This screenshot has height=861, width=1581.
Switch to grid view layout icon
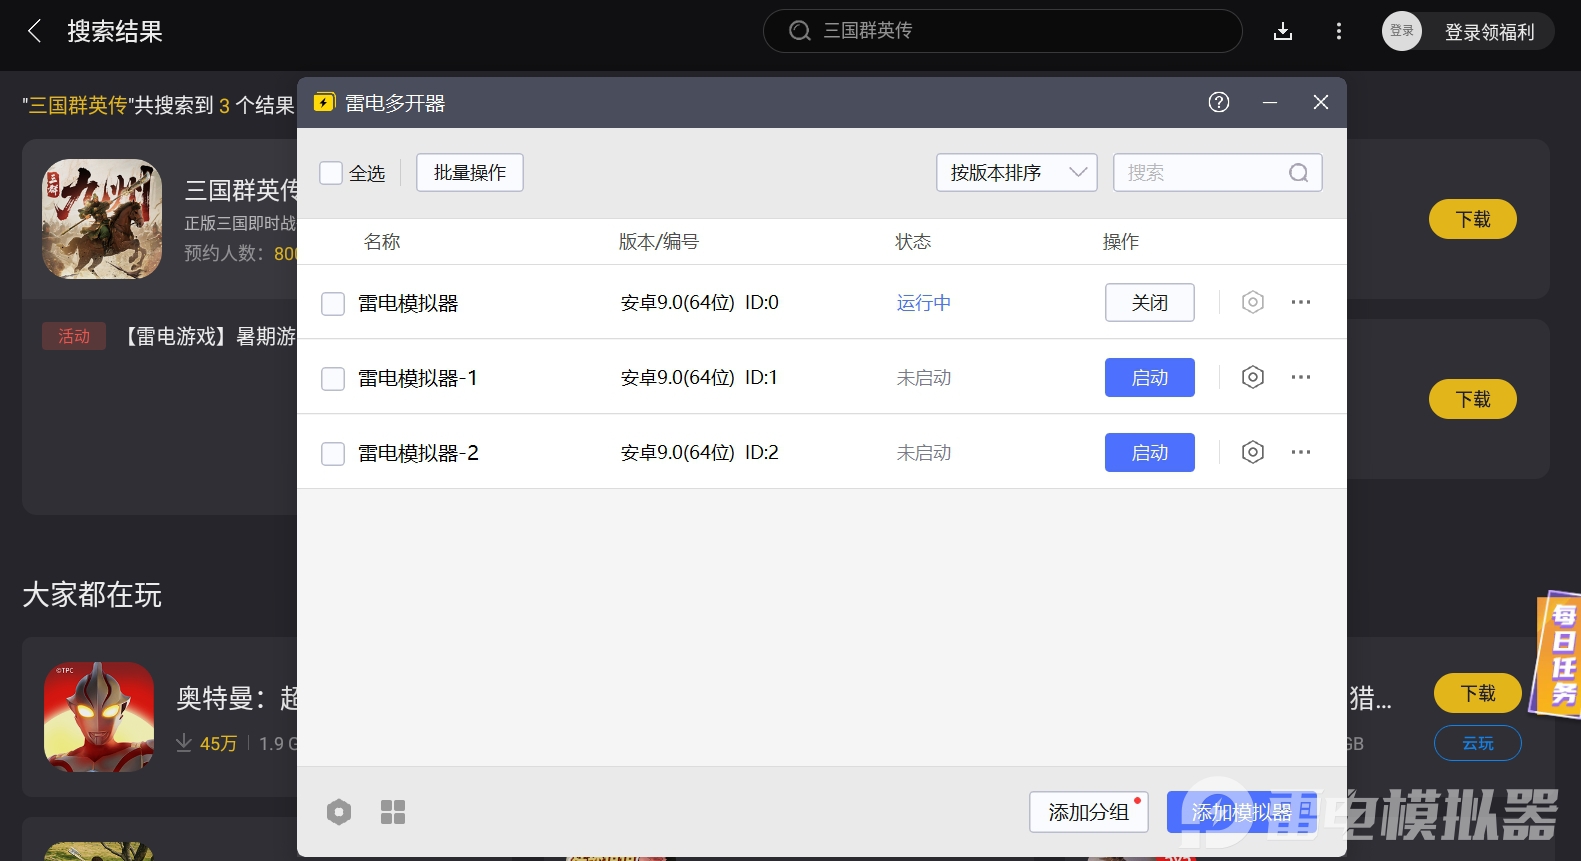tap(393, 812)
